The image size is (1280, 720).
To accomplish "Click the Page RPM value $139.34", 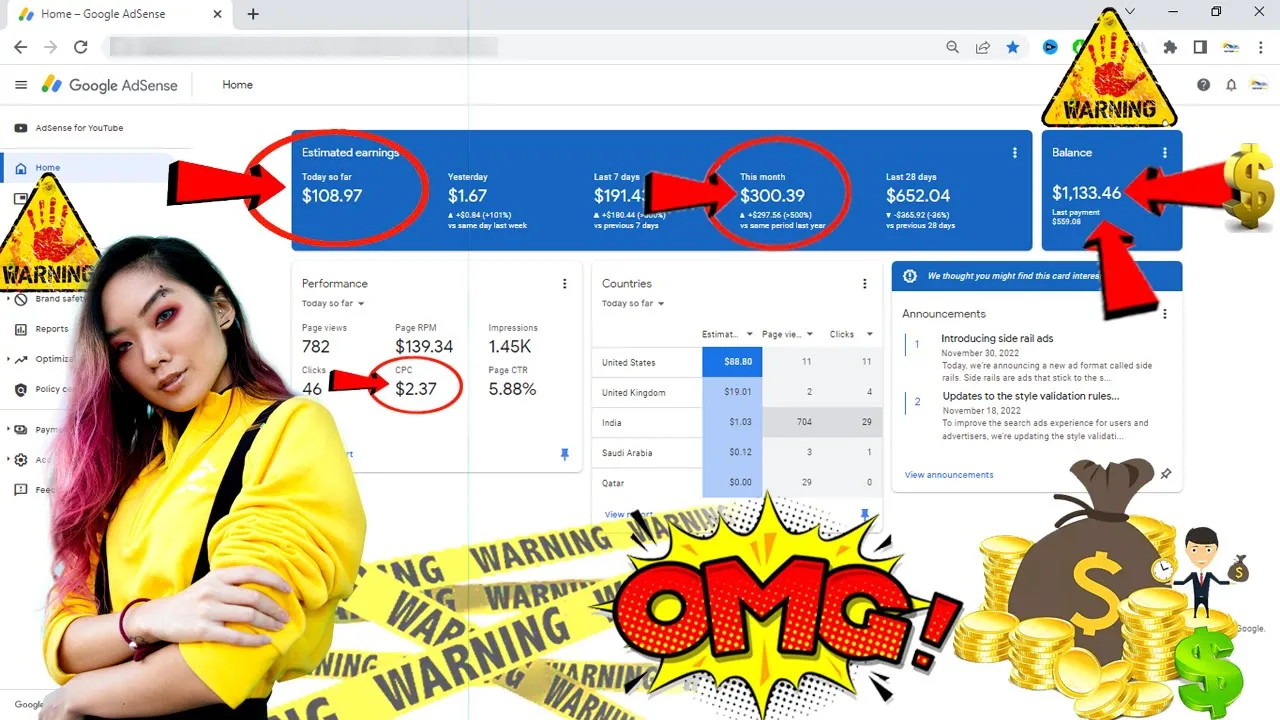I will 424,346.
